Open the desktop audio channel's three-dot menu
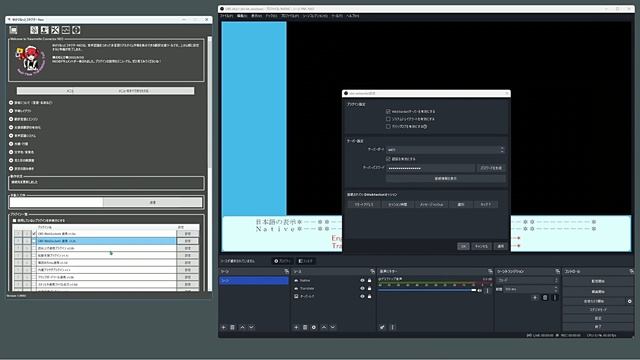This screenshot has width=640, height=360. coord(487,291)
